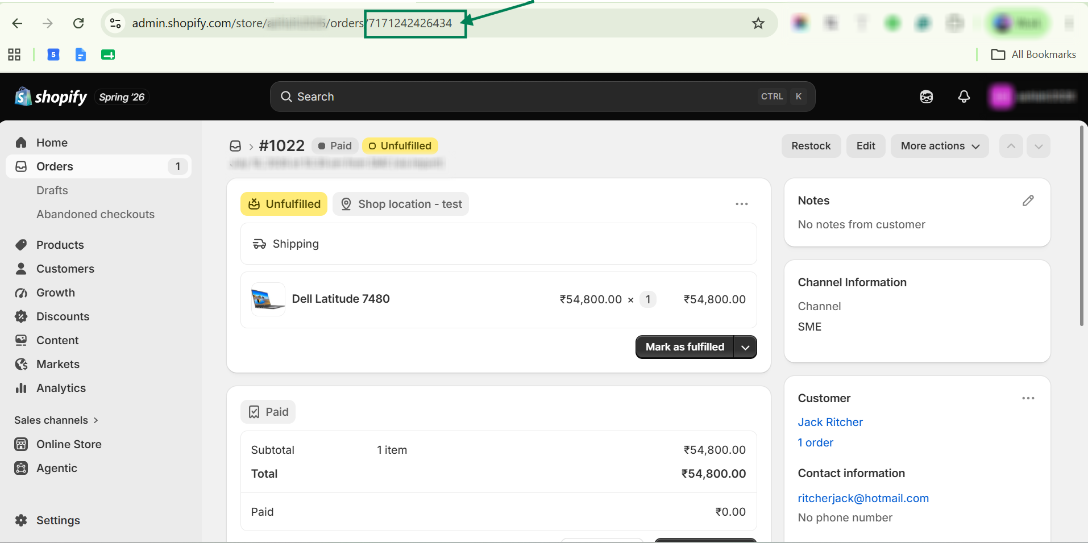Viewport: 1088px width, 543px height.
Task: Open the Sidekick assistant icon in the top bar
Action: [926, 97]
